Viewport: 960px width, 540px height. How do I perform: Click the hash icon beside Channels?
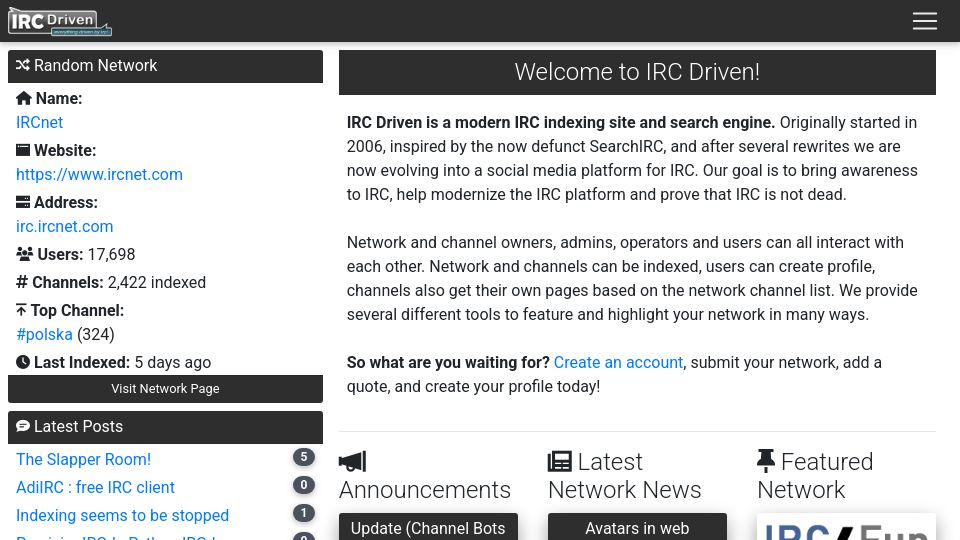(x=22, y=282)
